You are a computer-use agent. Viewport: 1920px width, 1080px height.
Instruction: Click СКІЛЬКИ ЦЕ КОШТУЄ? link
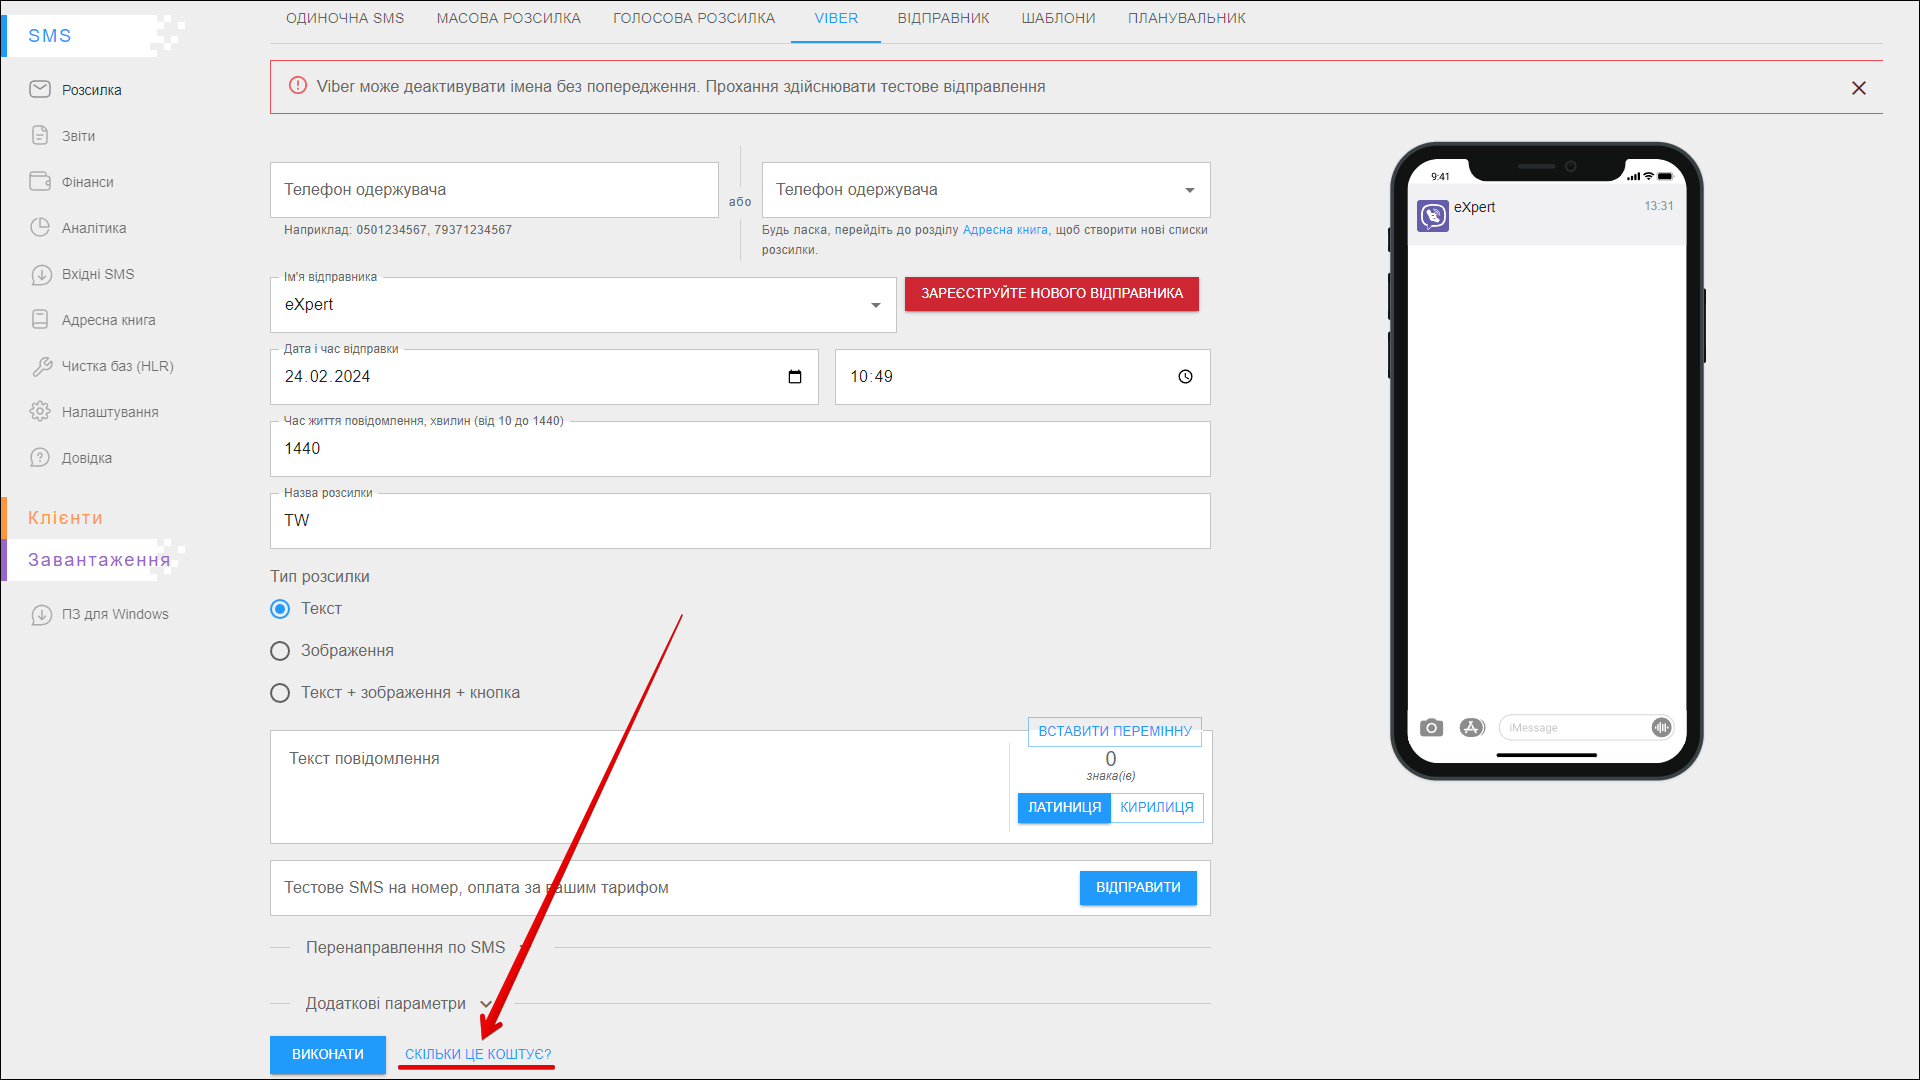478,1054
